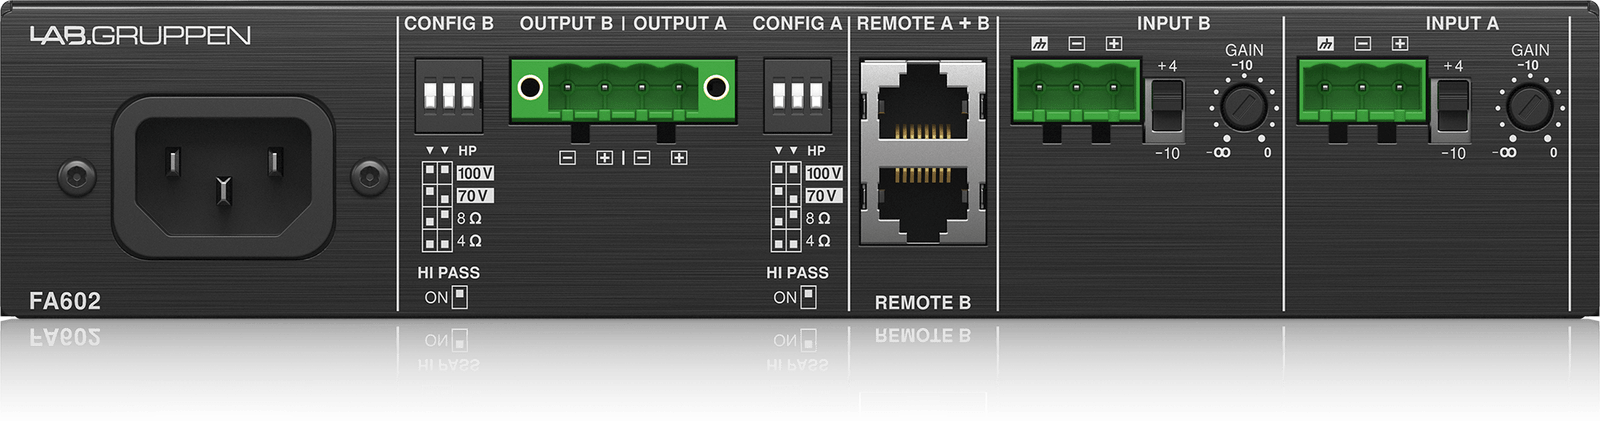Flip Input B +4/-10 sensitivity switch
The width and height of the screenshot is (1600, 421).
(x=1165, y=107)
